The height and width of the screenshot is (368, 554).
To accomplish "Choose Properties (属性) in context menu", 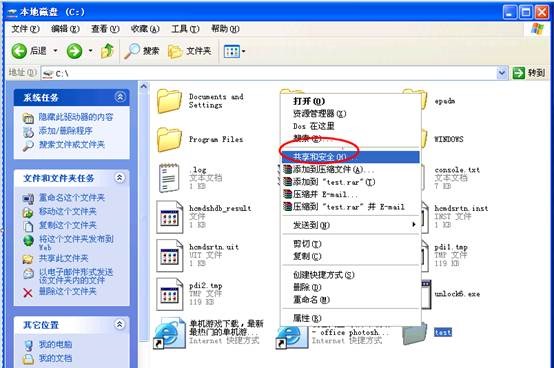I will coord(350,318).
